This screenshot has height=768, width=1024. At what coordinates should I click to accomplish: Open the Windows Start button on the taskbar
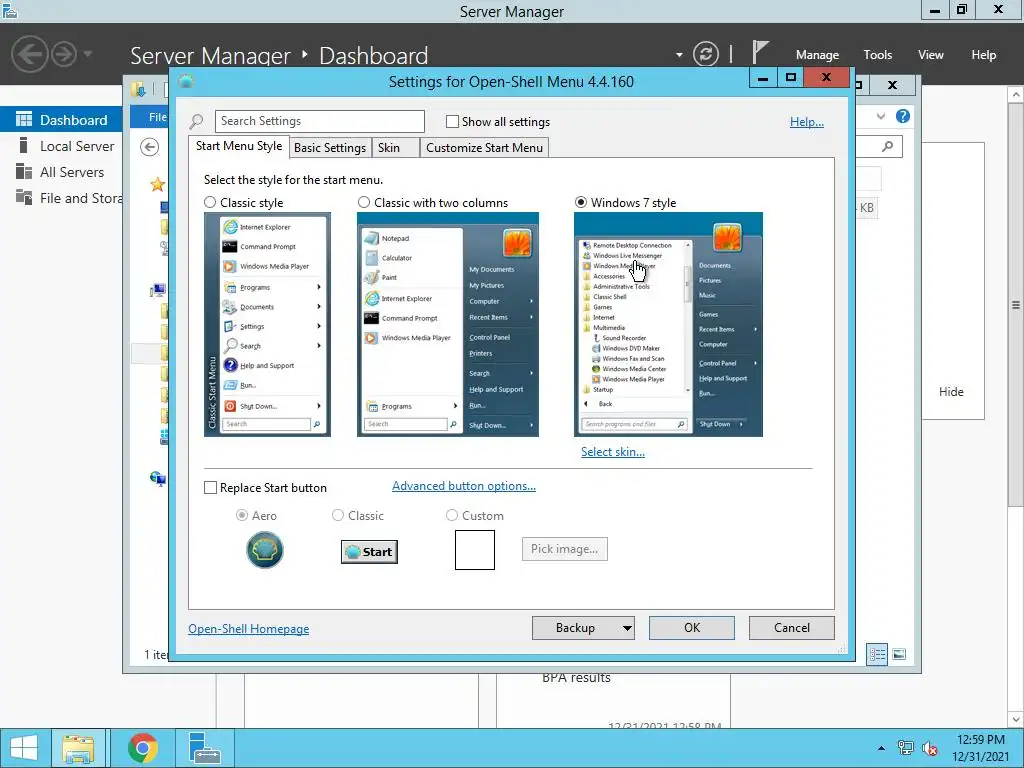(x=24, y=748)
